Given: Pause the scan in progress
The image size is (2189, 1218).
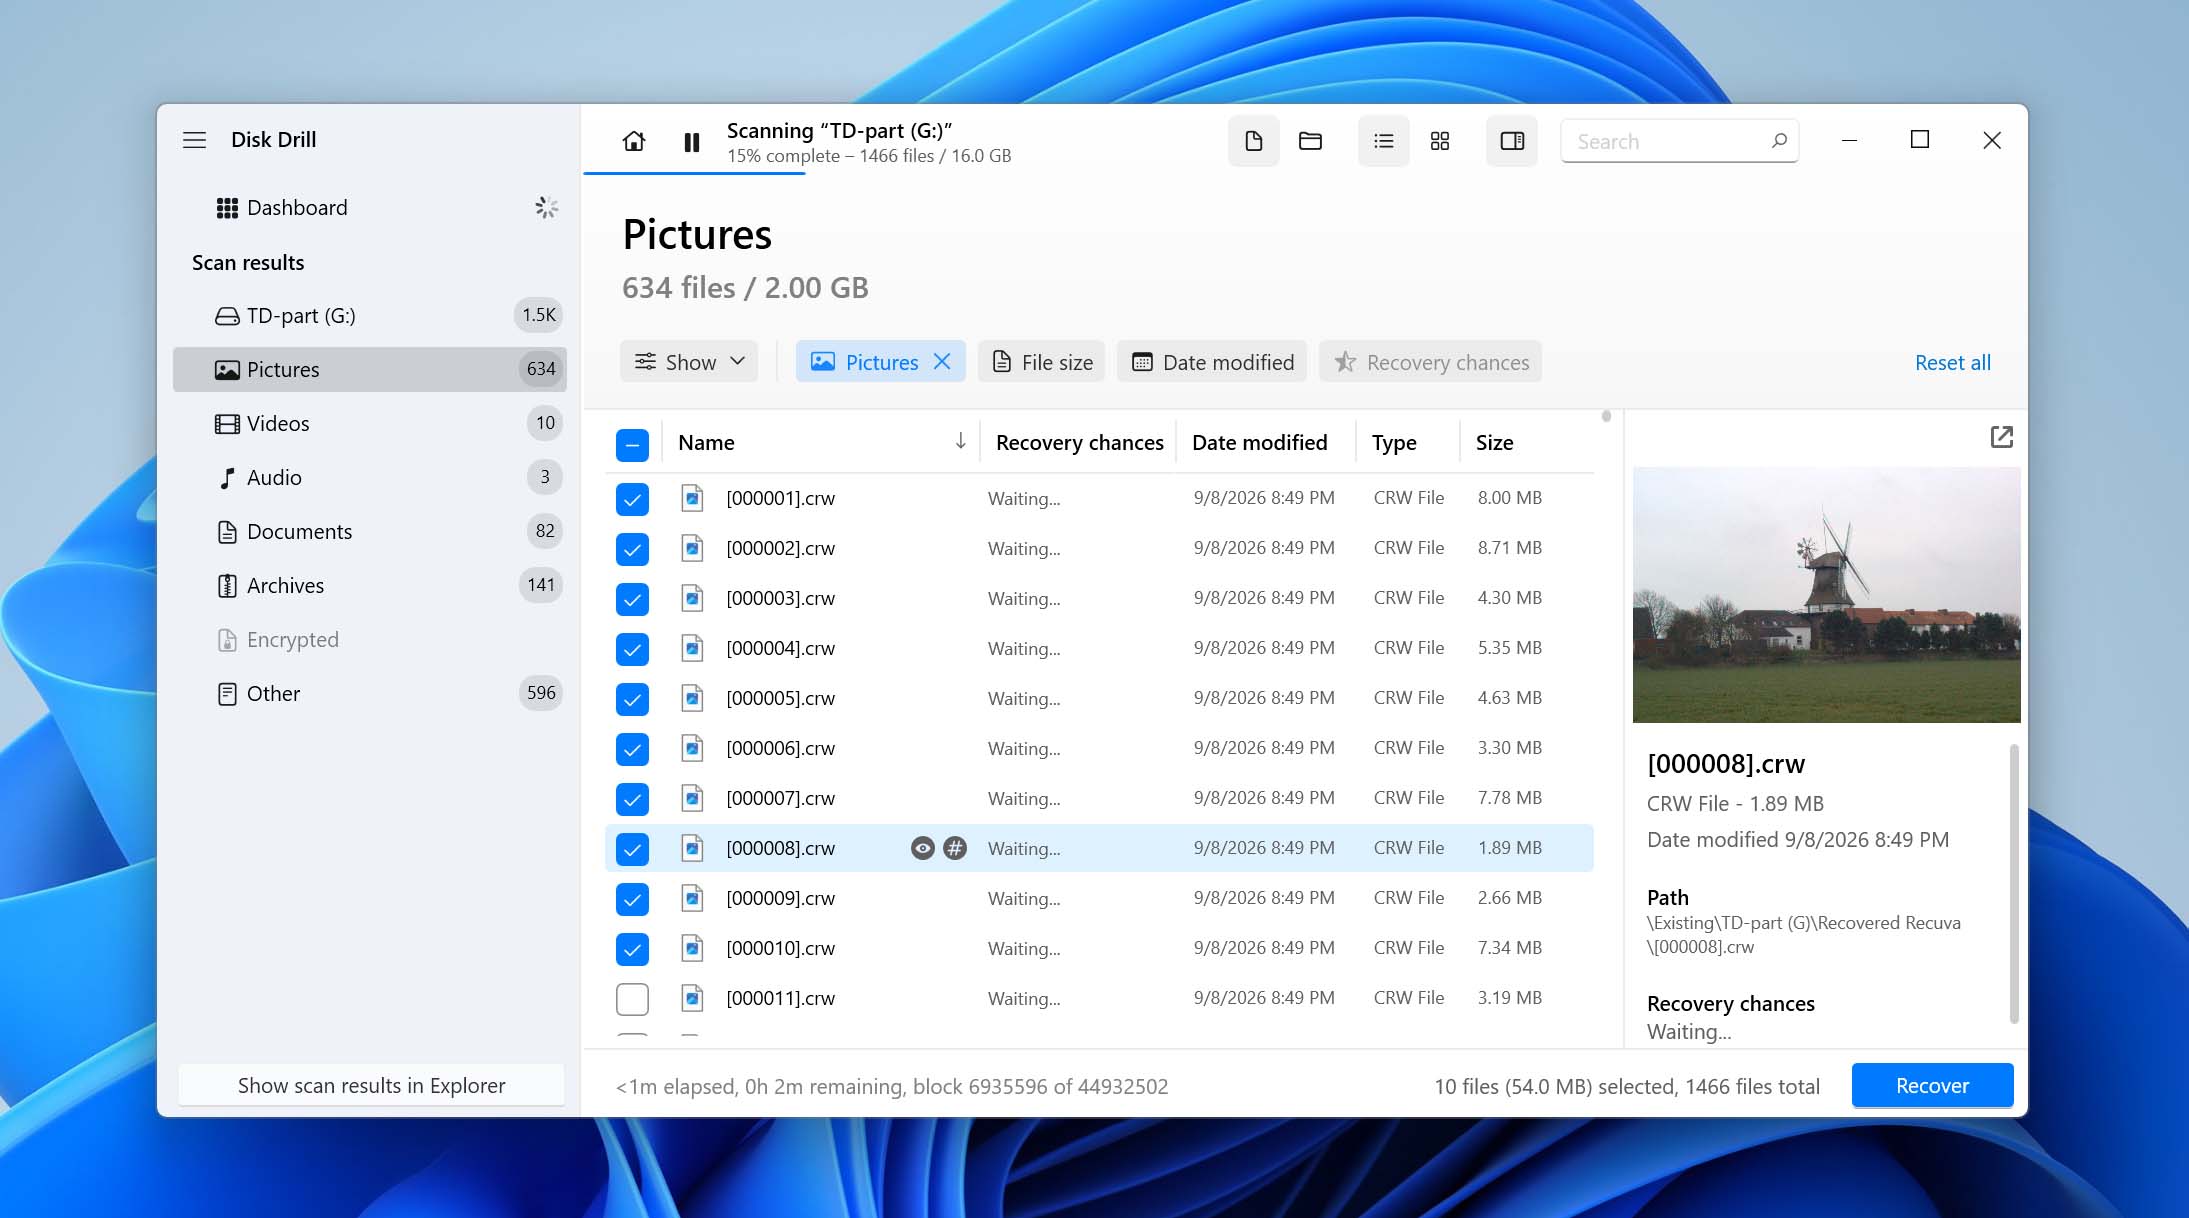Looking at the screenshot, I should [x=691, y=142].
